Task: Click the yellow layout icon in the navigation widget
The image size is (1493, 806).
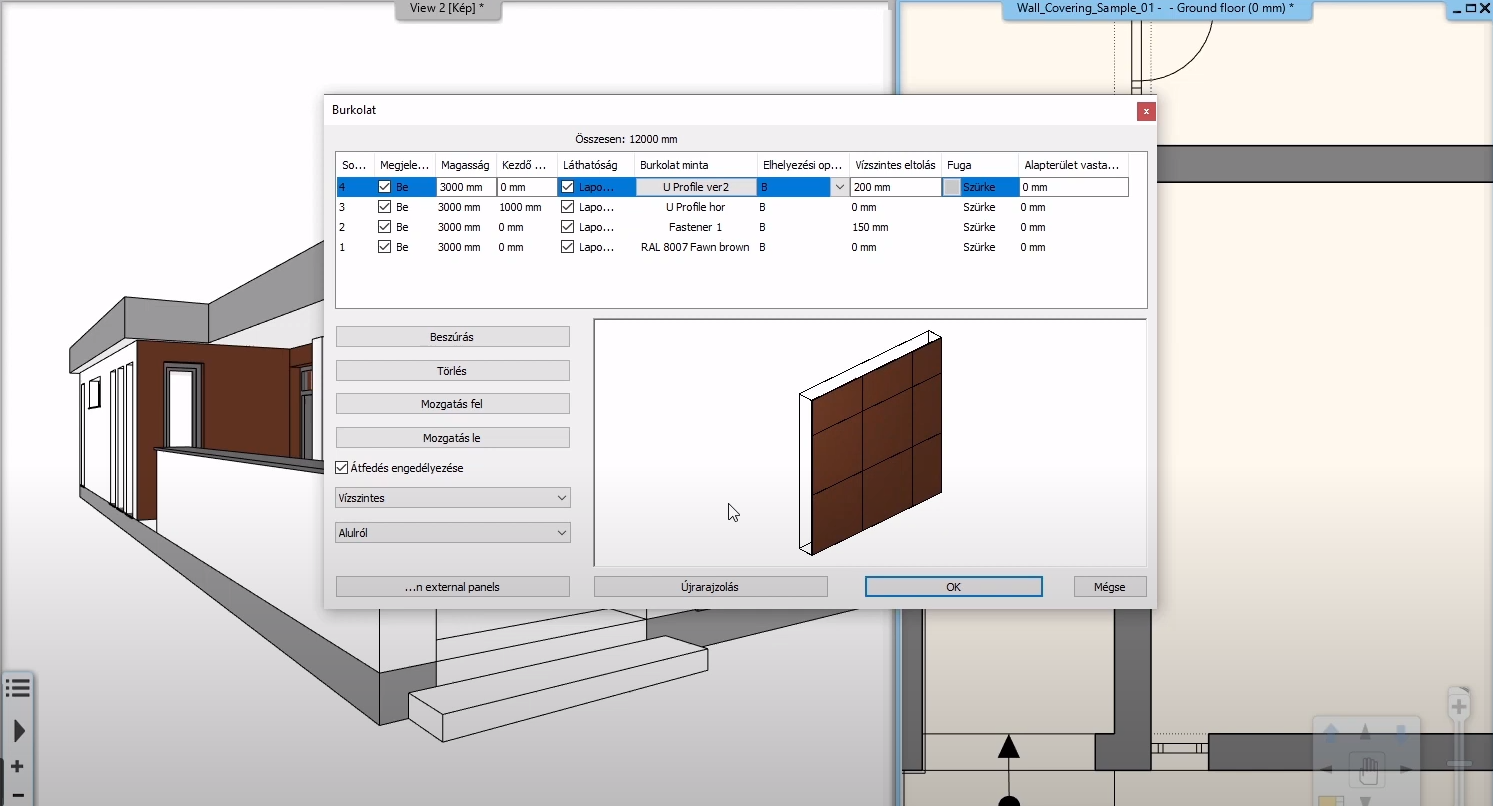Action: [x=1330, y=800]
